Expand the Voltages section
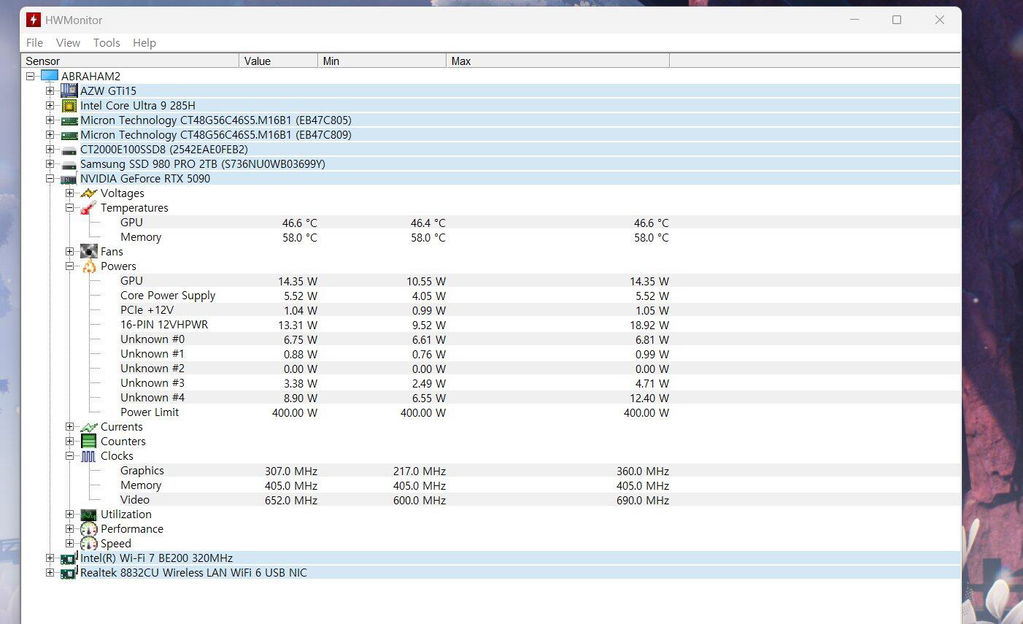 click(x=70, y=193)
